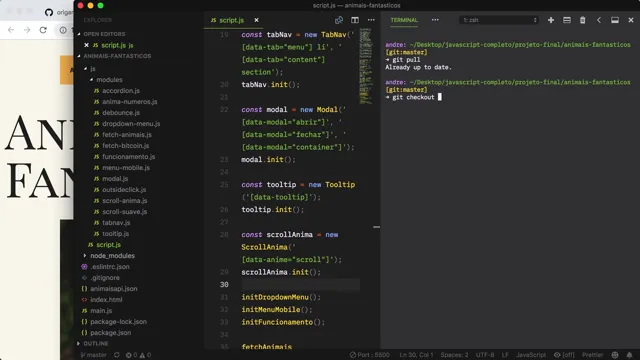Screen dimensions: 640x360
Task: Click Prettier status bar item
Action: tap(593, 355)
